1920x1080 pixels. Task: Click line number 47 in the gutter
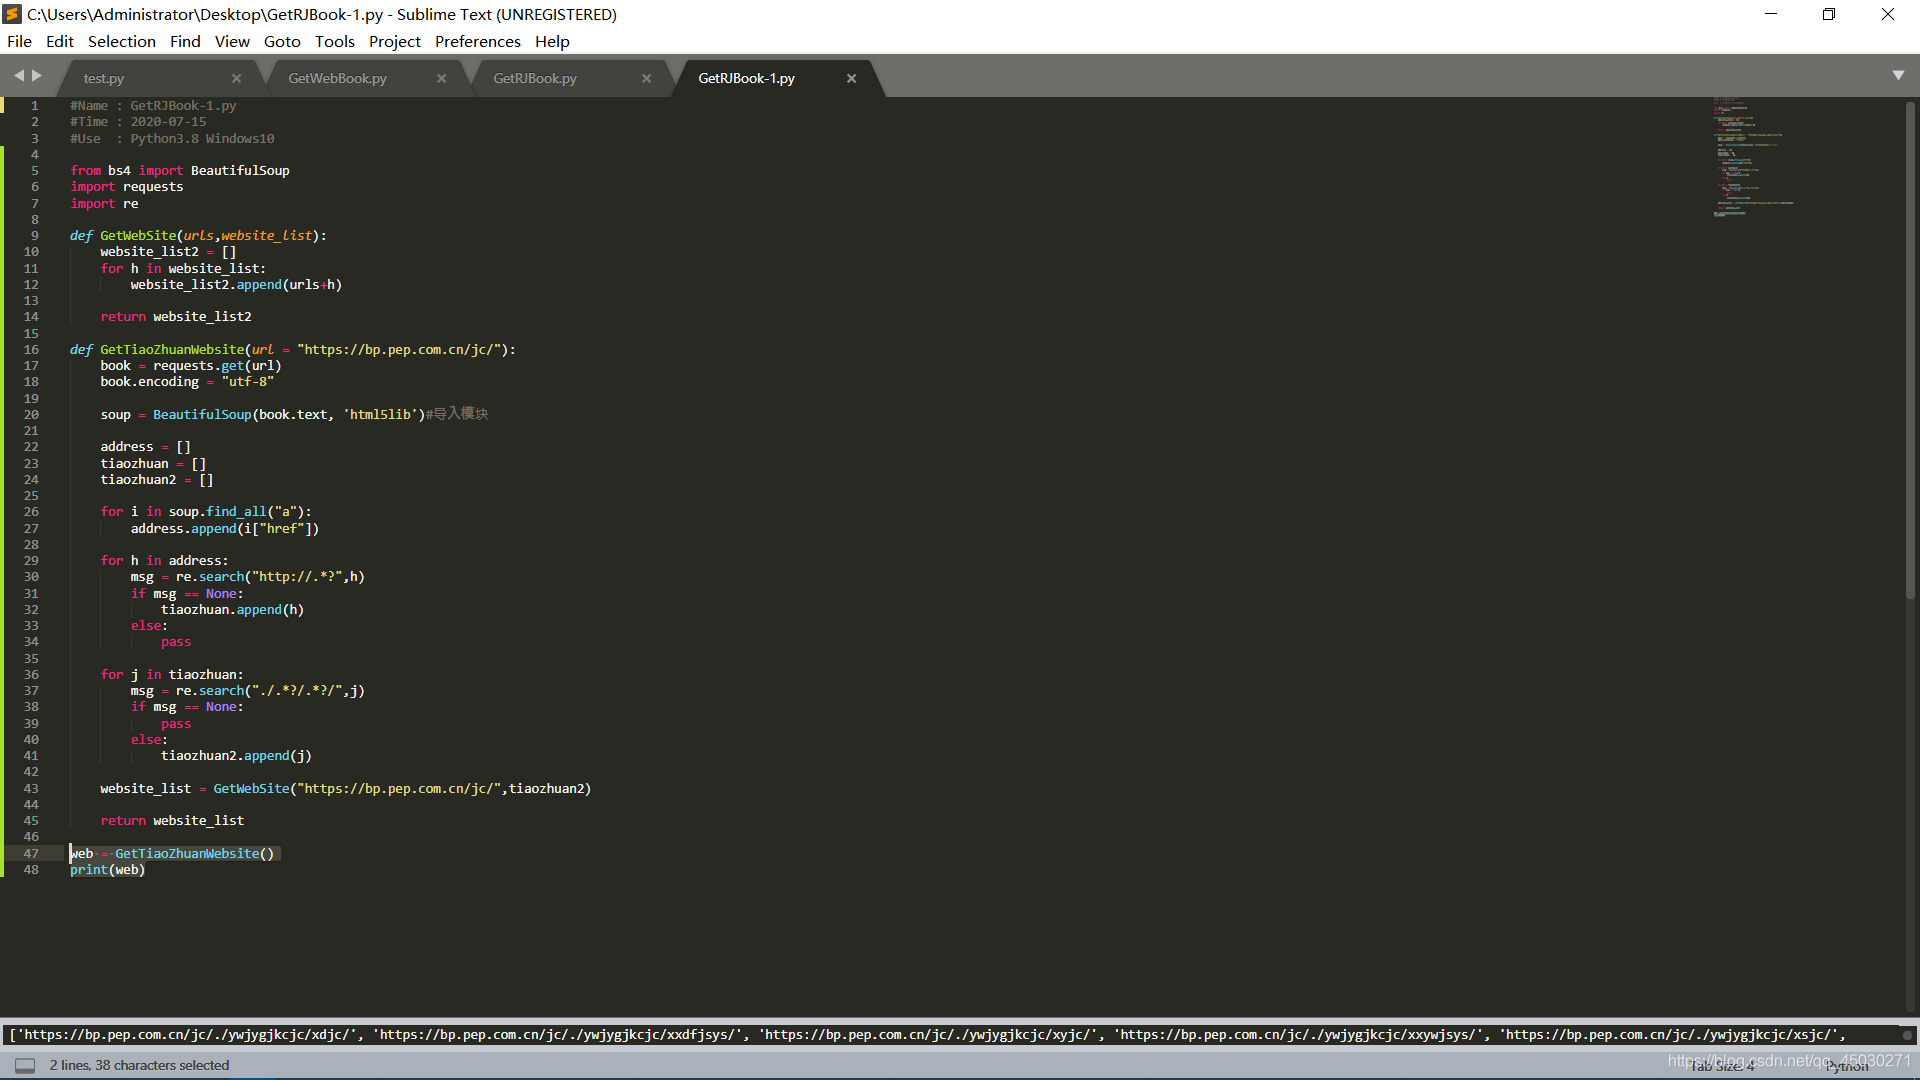(x=31, y=853)
